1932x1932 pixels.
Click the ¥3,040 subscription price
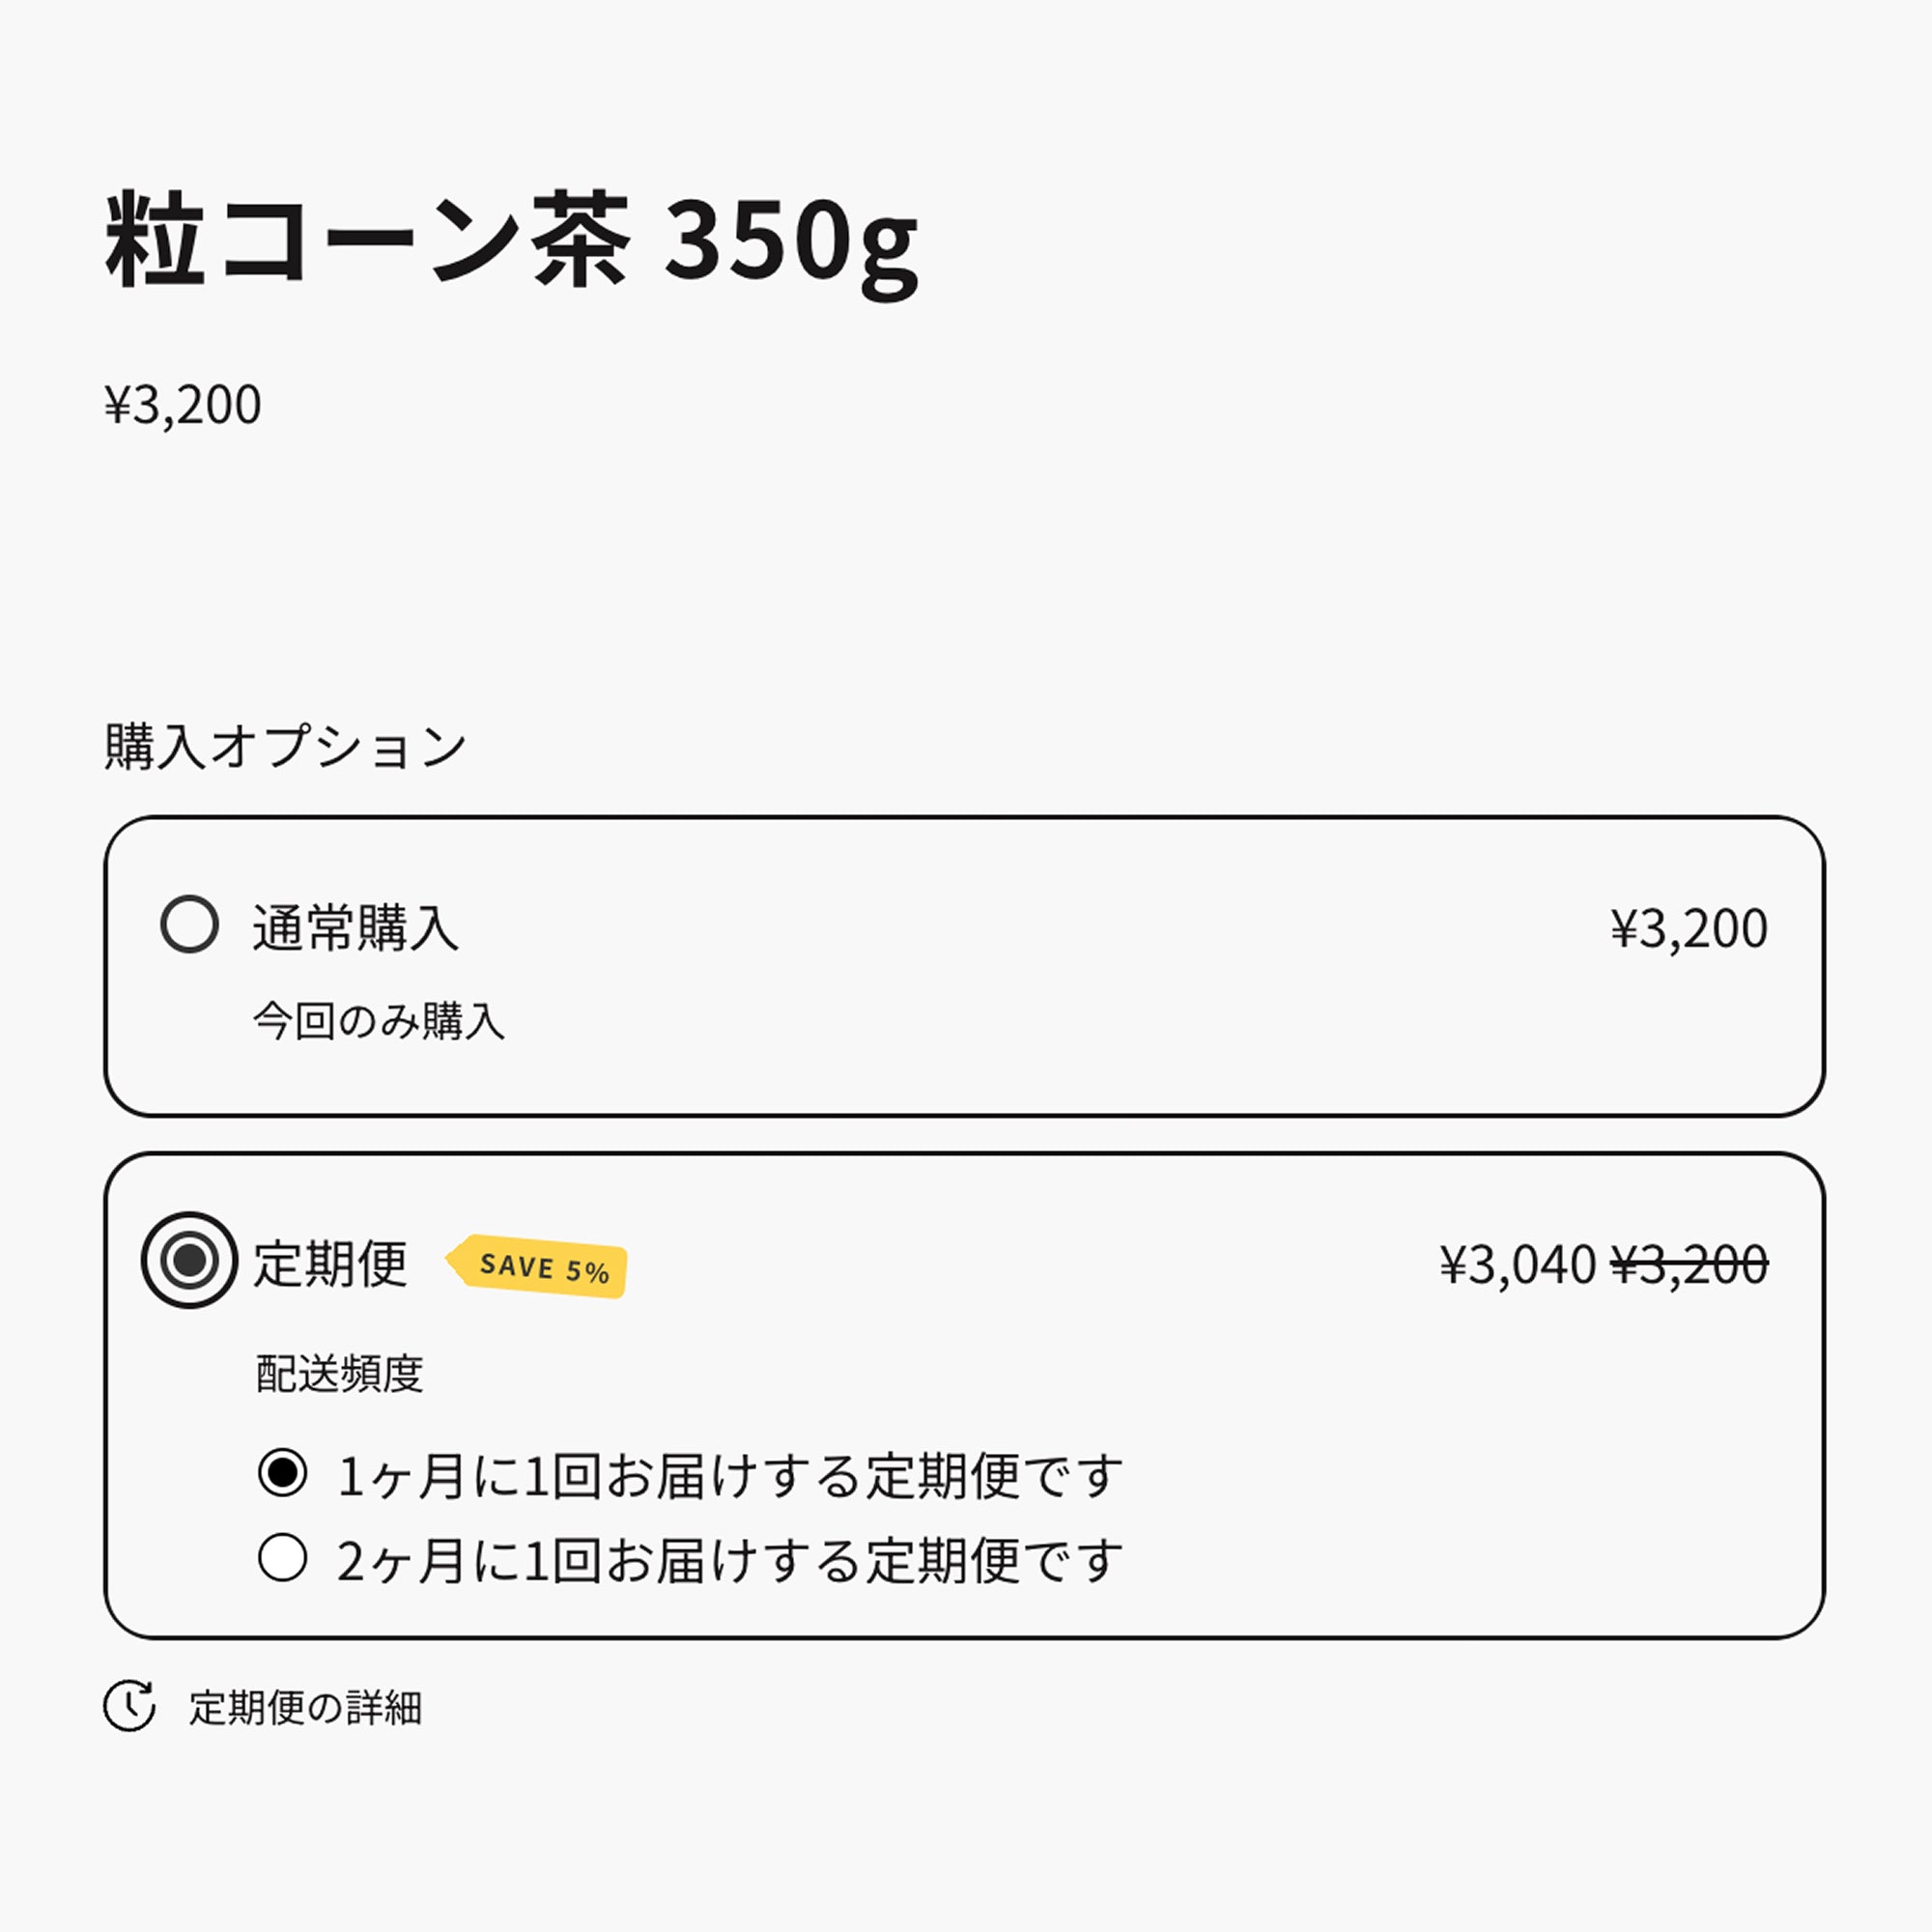(1517, 1264)
